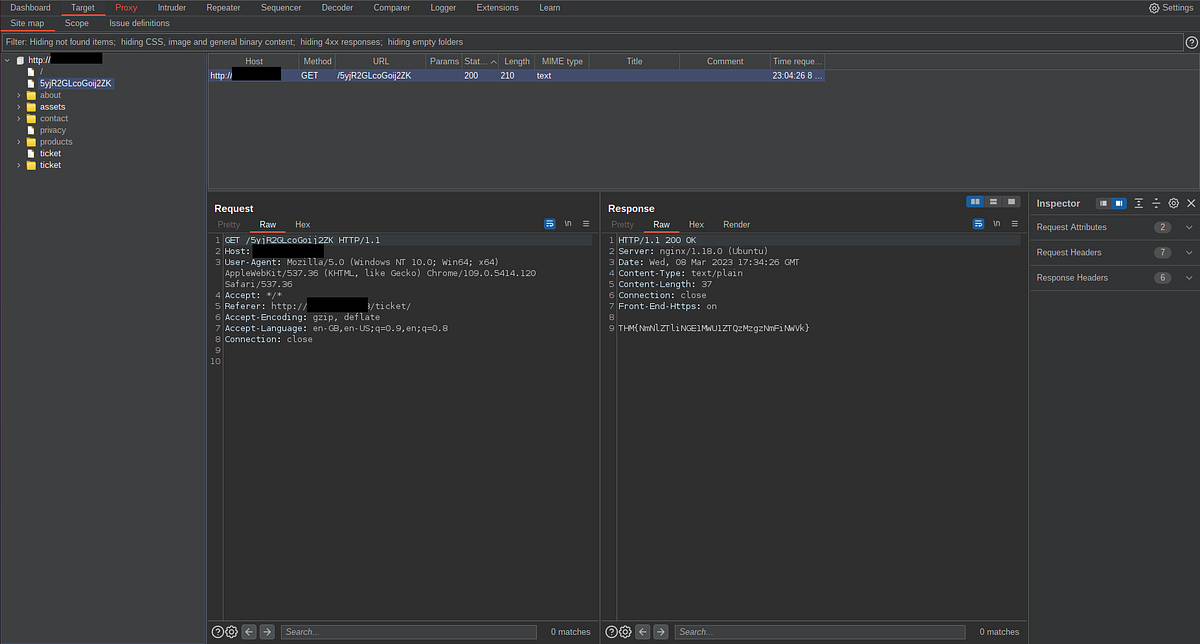The image size is (1200, 644).
Task: Show non-printable characters in the Response editor
Action: 996,224
